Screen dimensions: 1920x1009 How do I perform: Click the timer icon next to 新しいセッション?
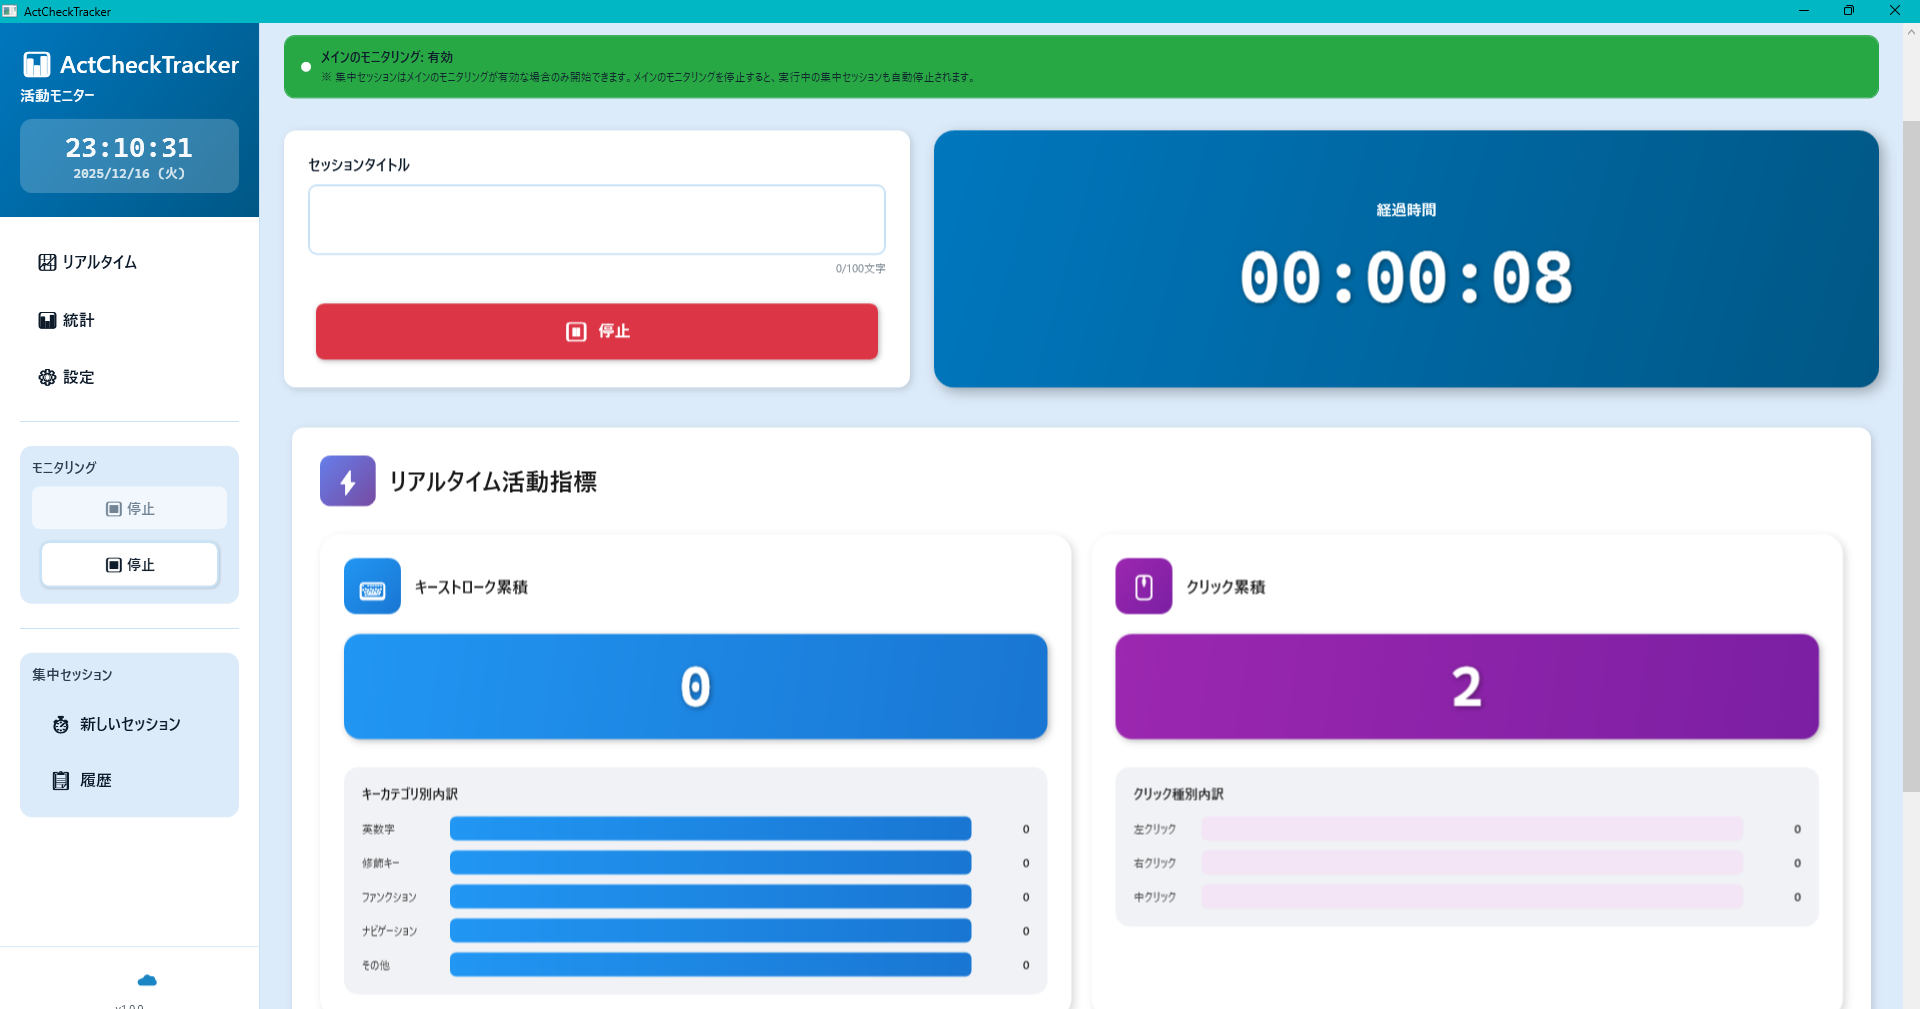coord(61,724)
